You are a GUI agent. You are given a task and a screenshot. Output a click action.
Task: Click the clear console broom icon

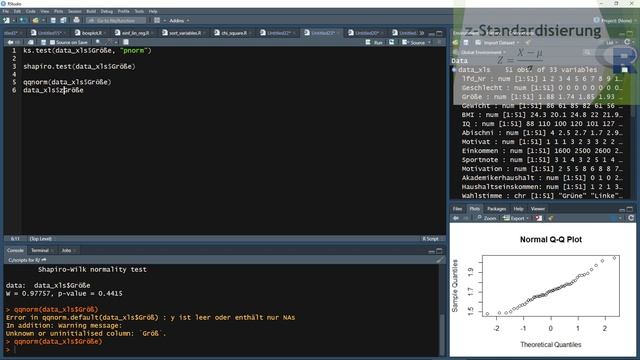tap(440, 260)
